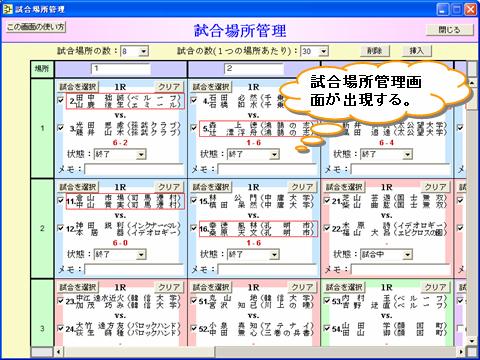480x360 pixels.
Task: Click the horizontal scrollbar left arrow
Action: pos(59,351)
